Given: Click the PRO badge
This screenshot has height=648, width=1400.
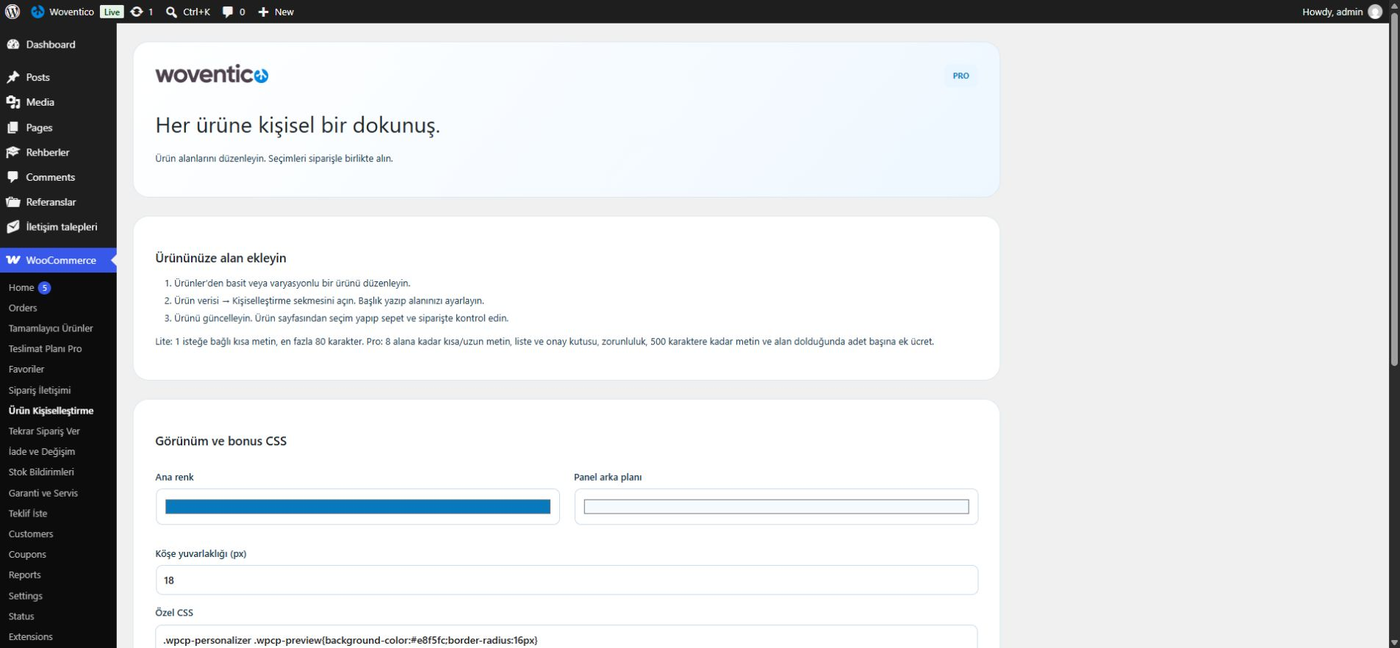Looking at the screenshot, I should click(x=961, y=76).
